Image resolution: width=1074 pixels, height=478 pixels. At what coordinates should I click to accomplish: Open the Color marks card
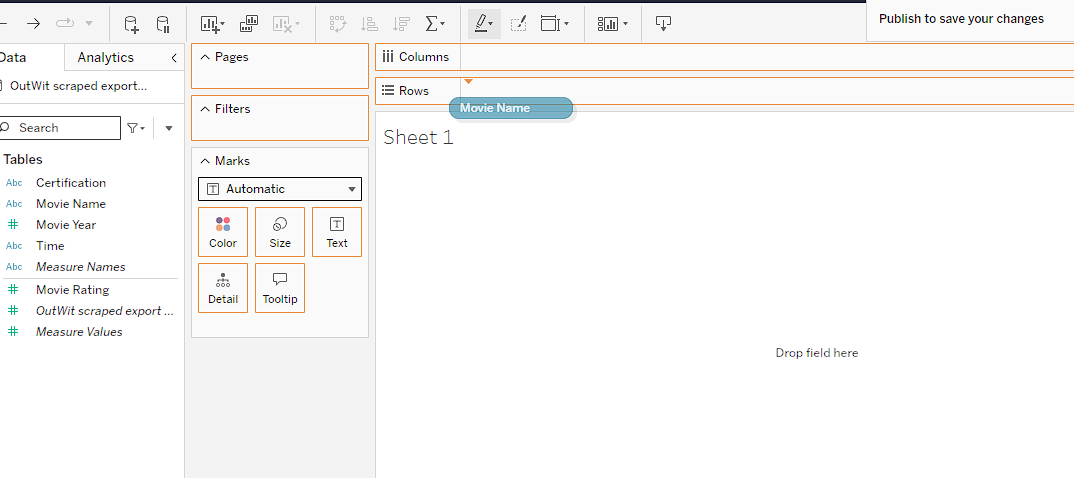[x=223, y=232]
